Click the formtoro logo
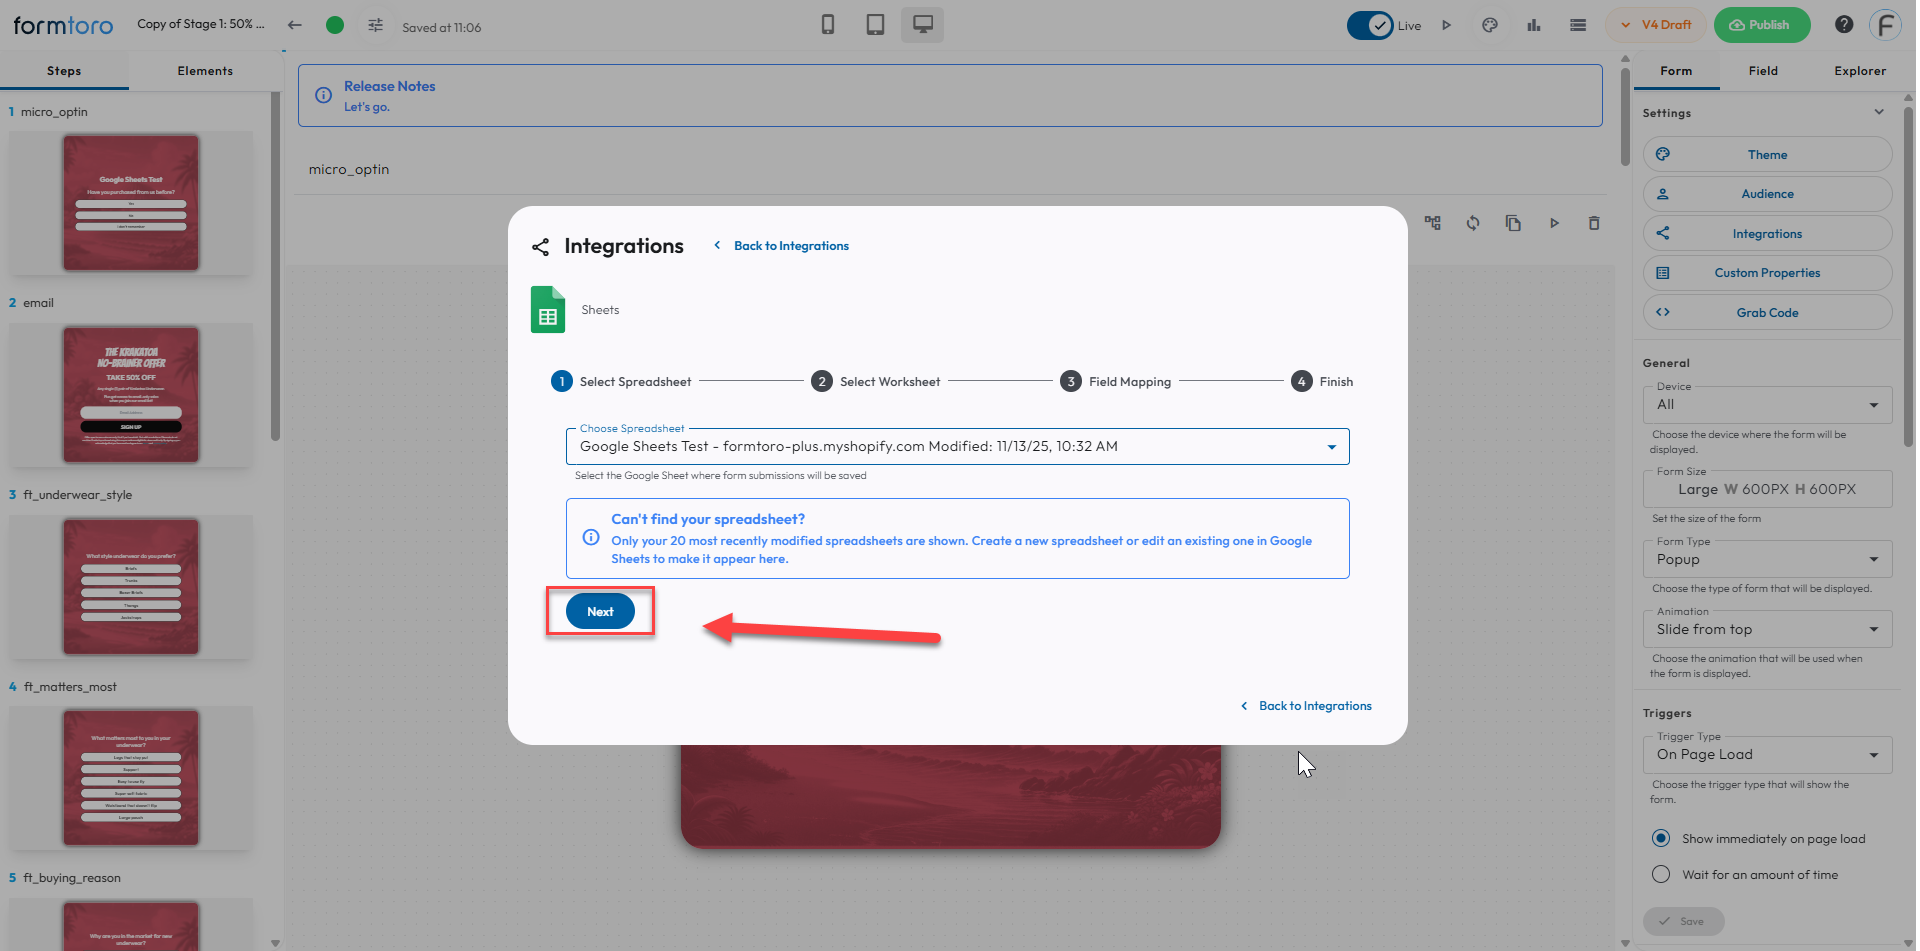Screen dimensions: 1920x951 tap(63, 25)
